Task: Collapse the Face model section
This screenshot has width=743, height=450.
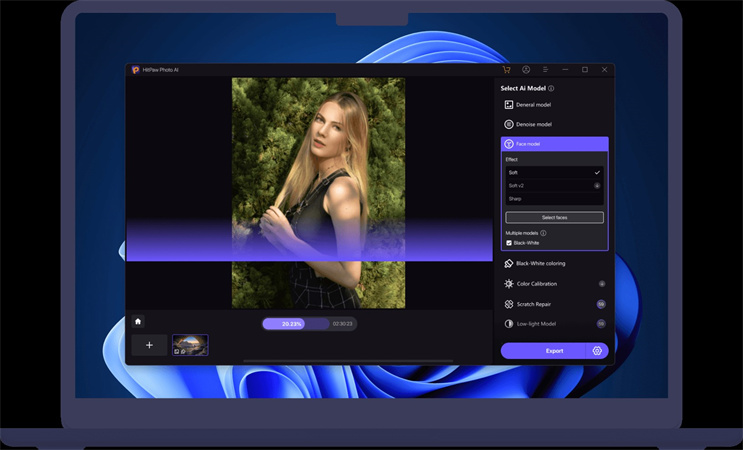Action: click(554, 144)
